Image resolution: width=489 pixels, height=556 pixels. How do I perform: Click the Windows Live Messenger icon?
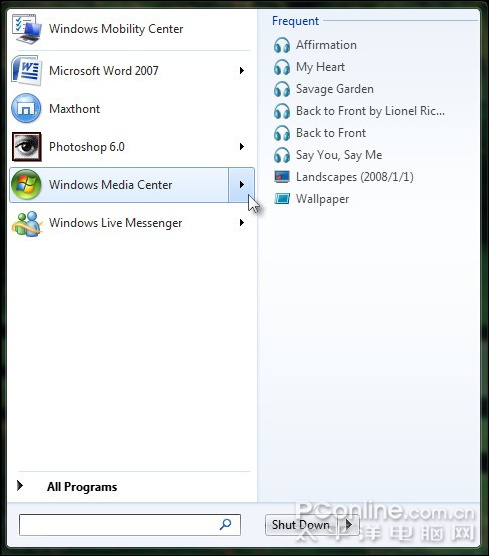[27, 223]
